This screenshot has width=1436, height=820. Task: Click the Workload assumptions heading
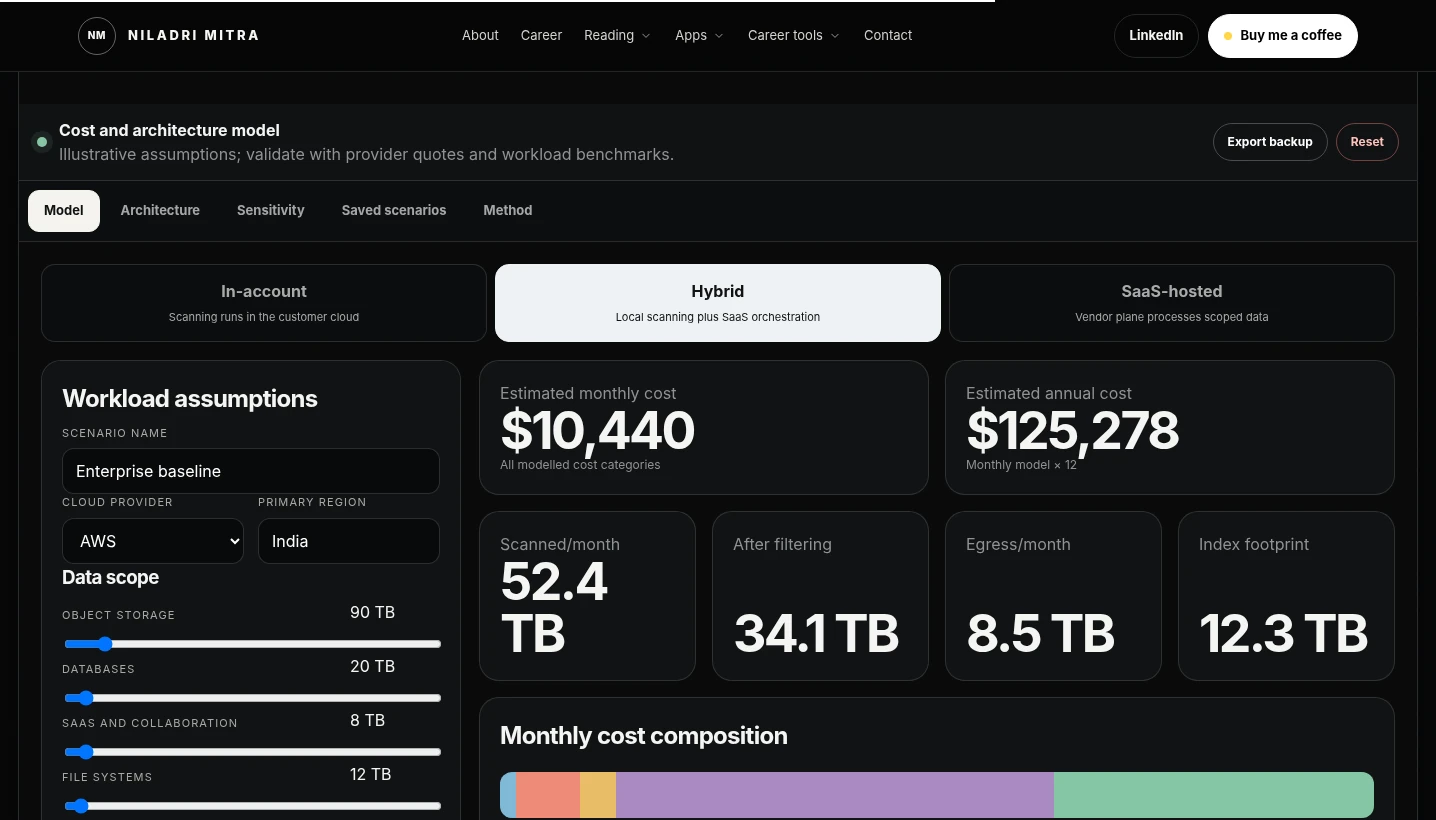click(190, 399)
